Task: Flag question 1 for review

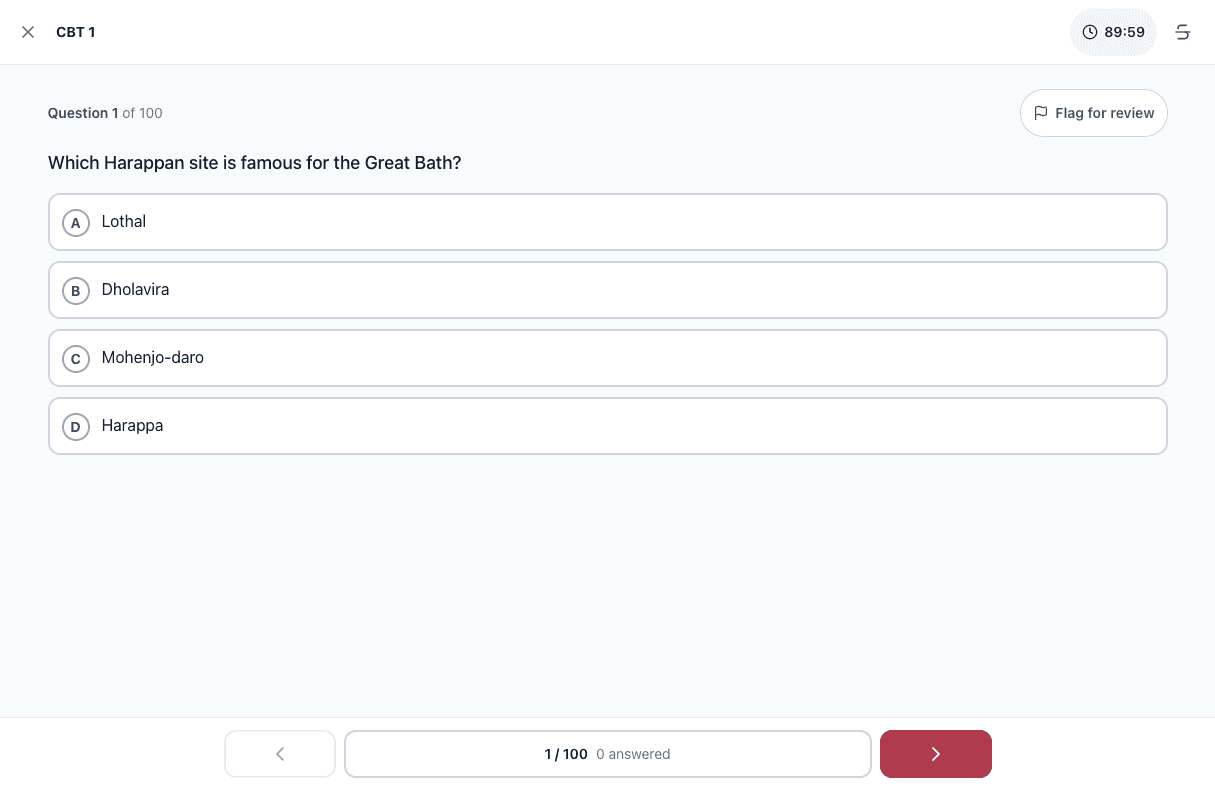Action: [1094, 113]
